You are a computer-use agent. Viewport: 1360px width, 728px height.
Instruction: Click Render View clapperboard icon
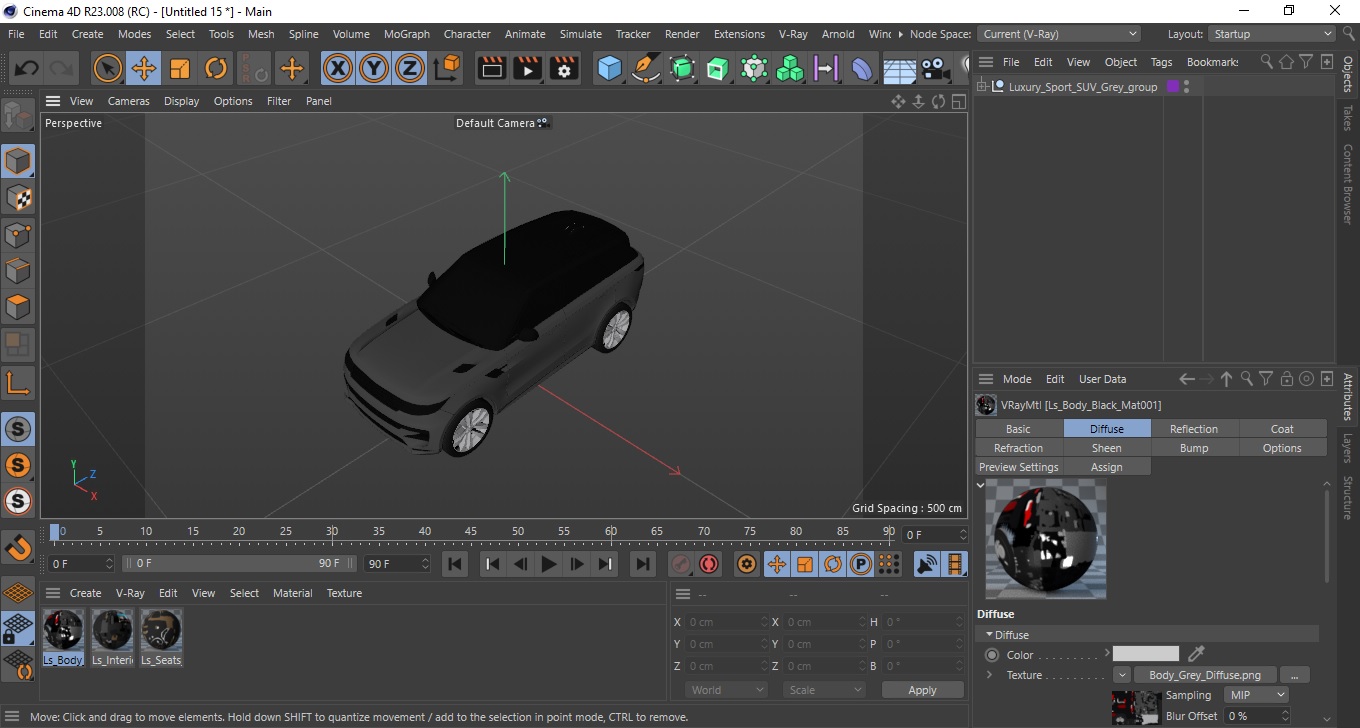click(x=492, y=69)
